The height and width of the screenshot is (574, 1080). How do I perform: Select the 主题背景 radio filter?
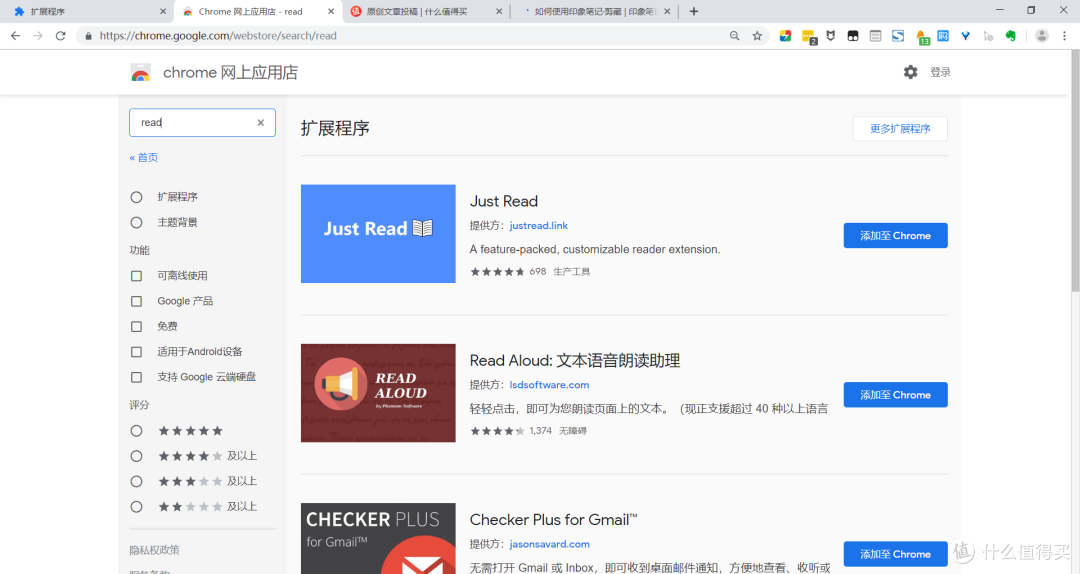(x=136, y=223)
